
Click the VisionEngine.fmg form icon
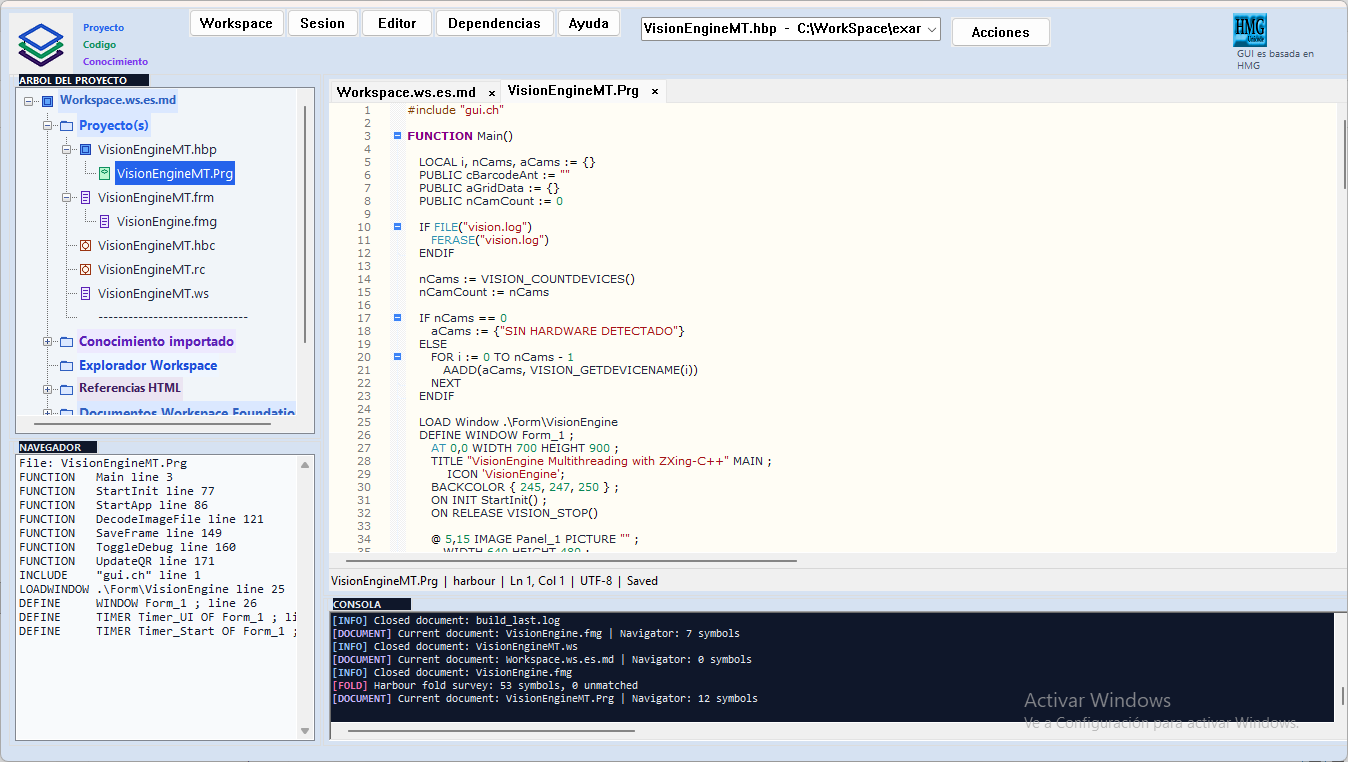pyautogui.click(x=104, y=221)
